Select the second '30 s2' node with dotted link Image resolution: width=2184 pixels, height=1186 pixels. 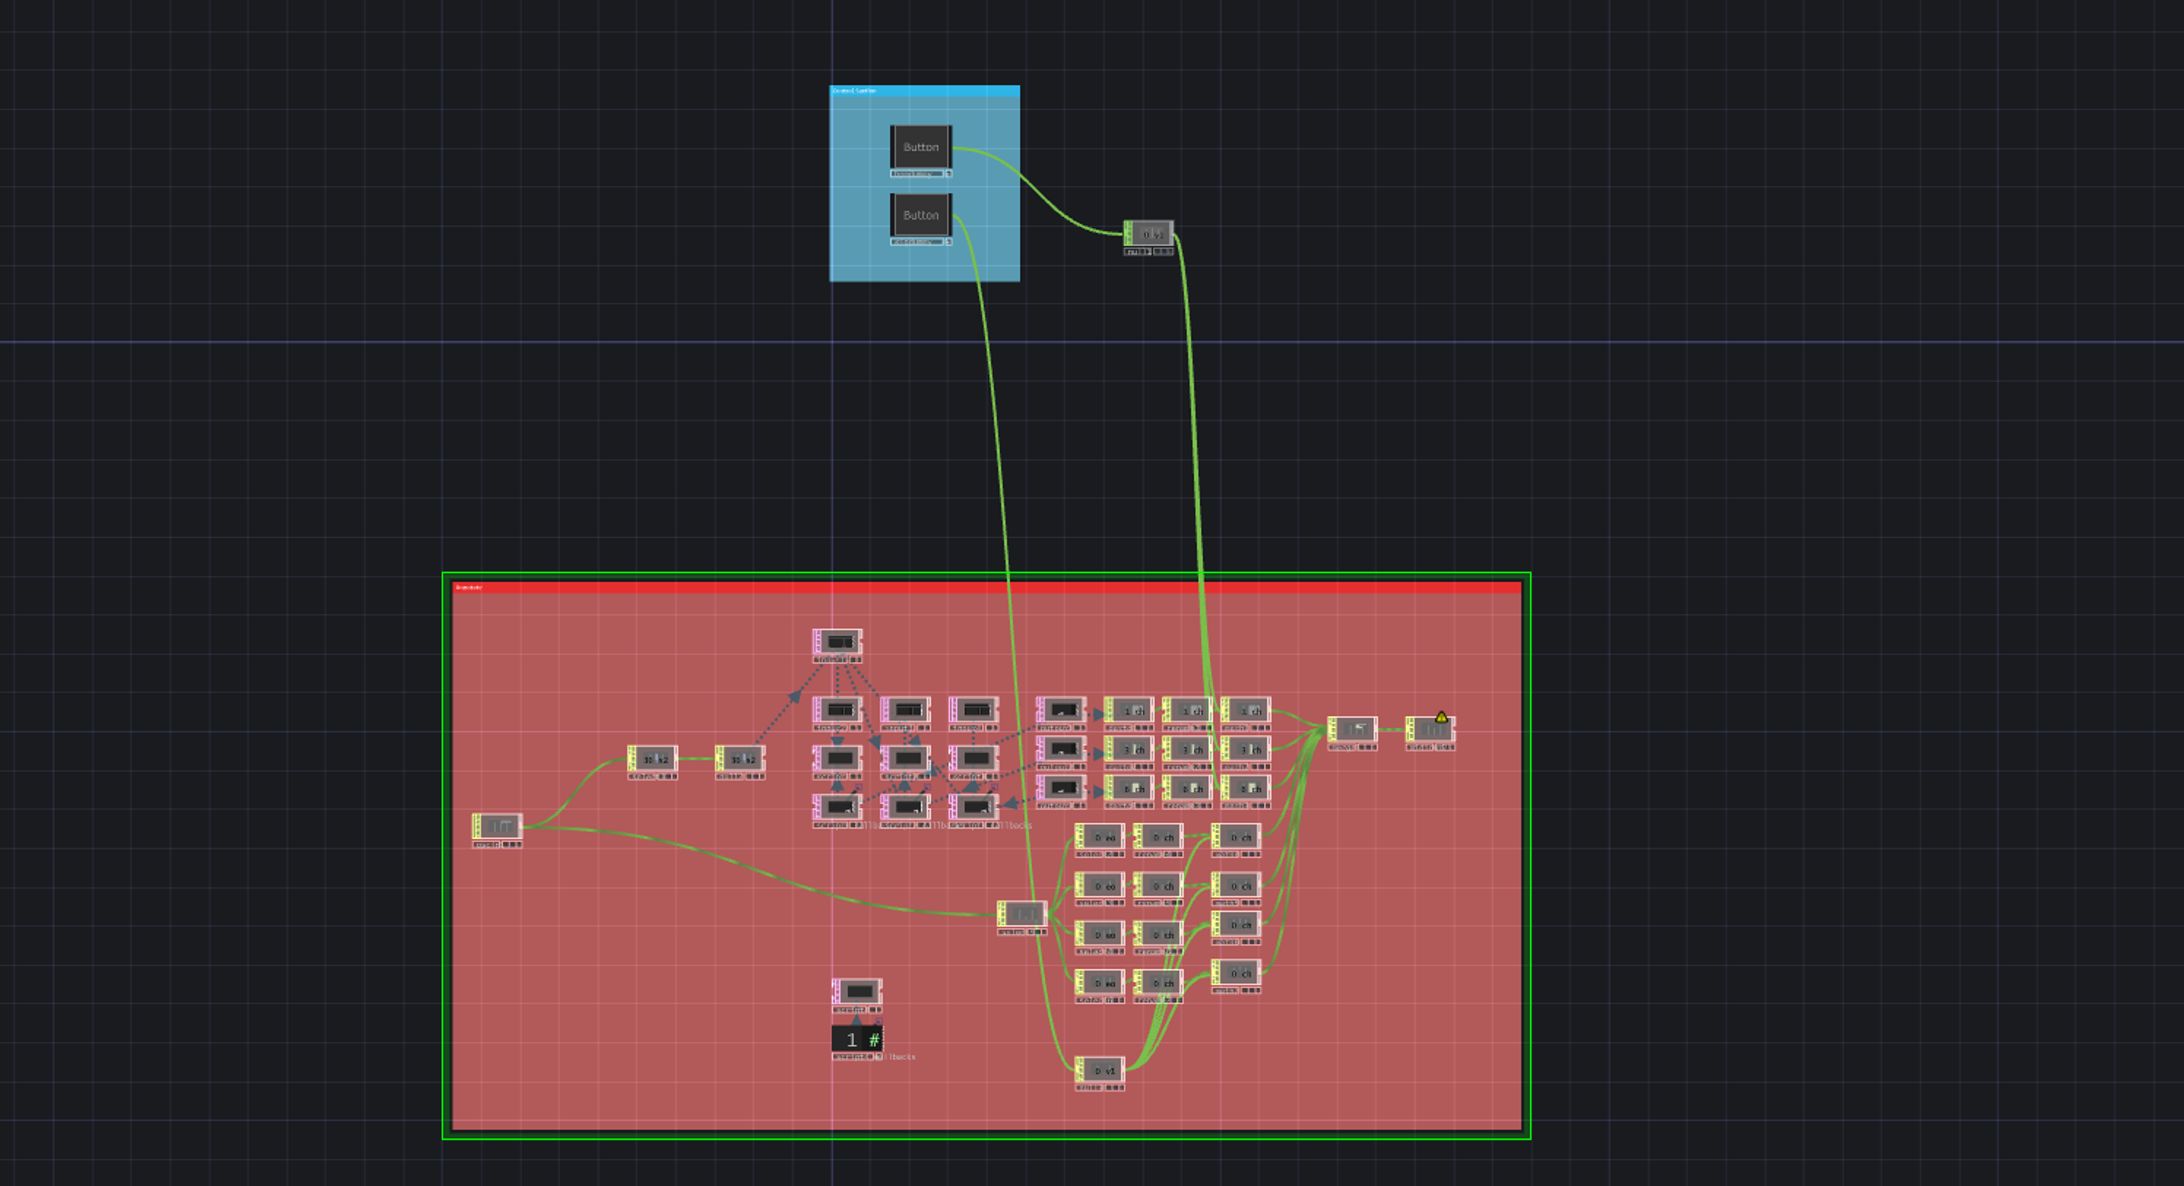(741, 759)
